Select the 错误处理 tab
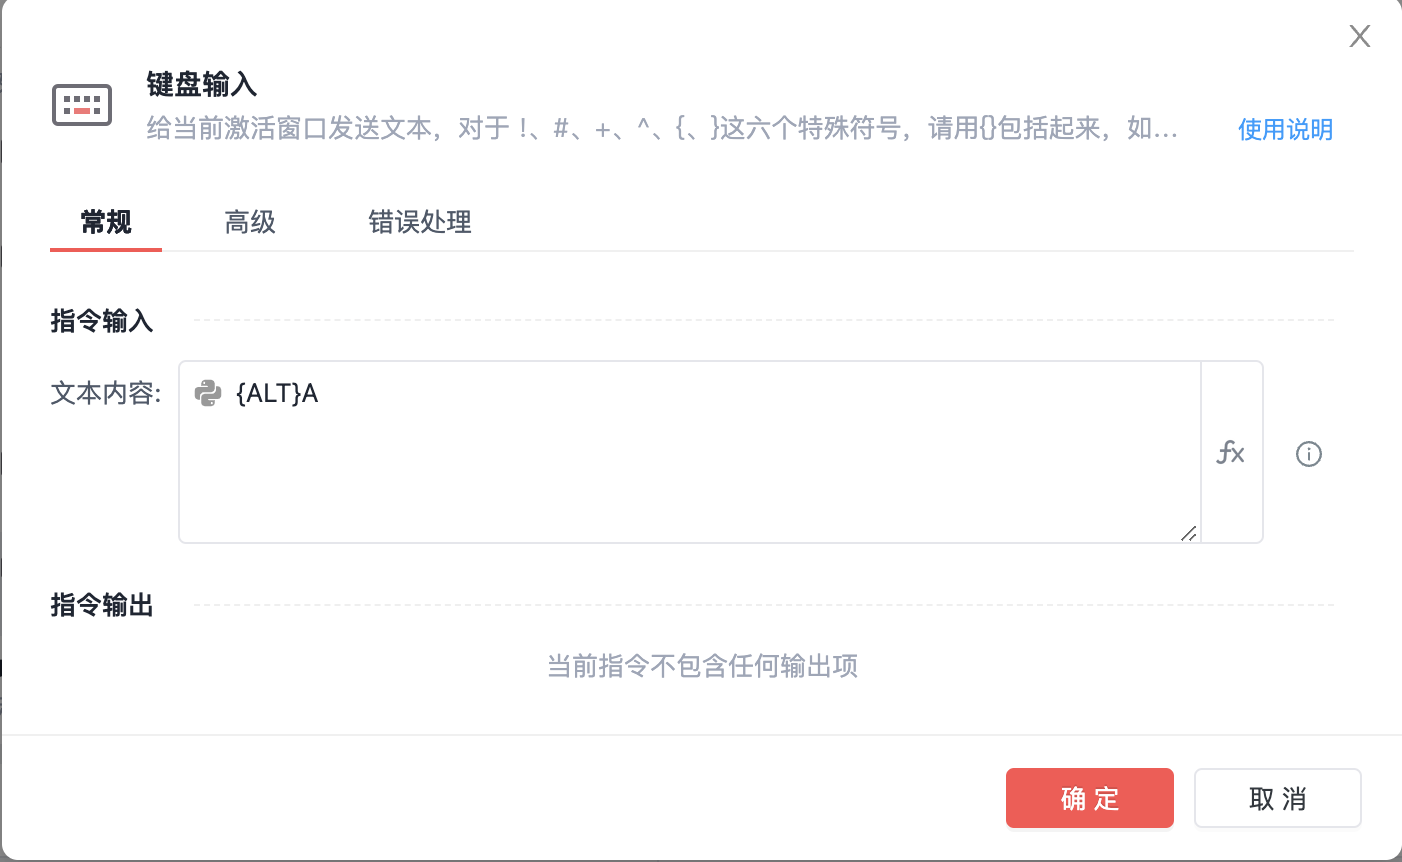This screenshot has width=1402, height=862. 420,222
